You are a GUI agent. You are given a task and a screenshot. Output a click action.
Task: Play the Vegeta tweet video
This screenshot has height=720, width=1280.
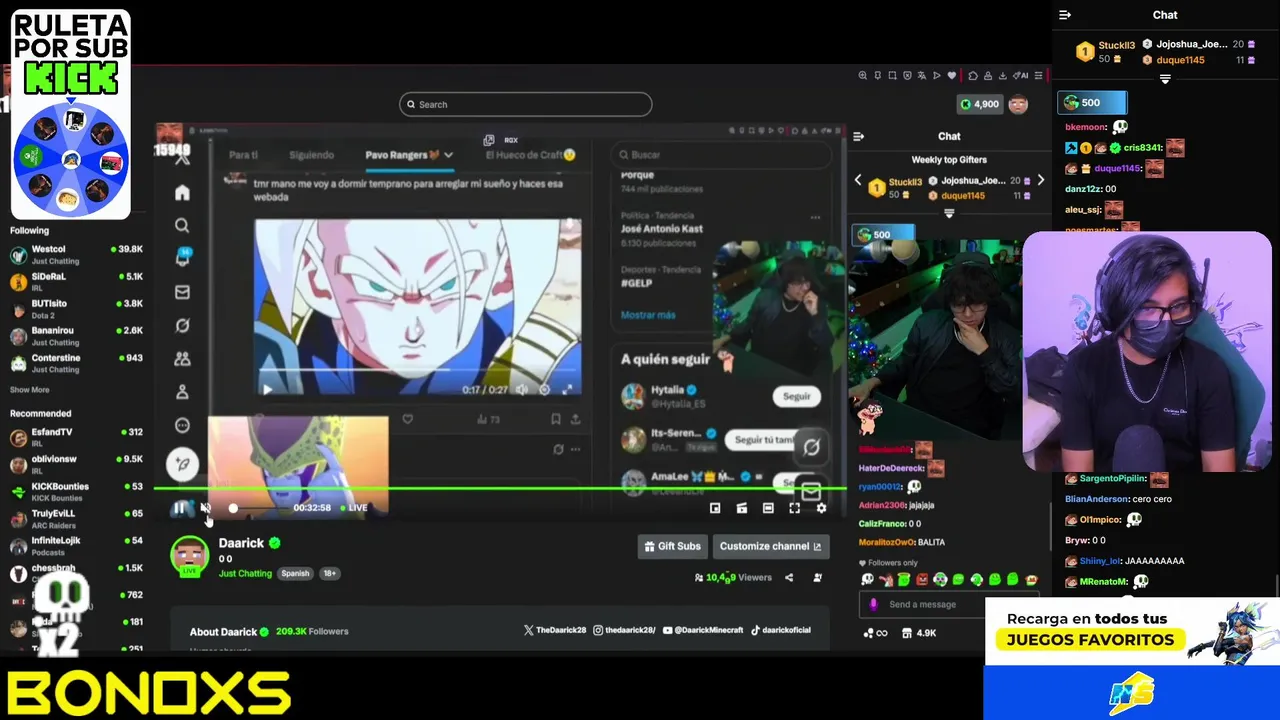click(x=267, y=390)
